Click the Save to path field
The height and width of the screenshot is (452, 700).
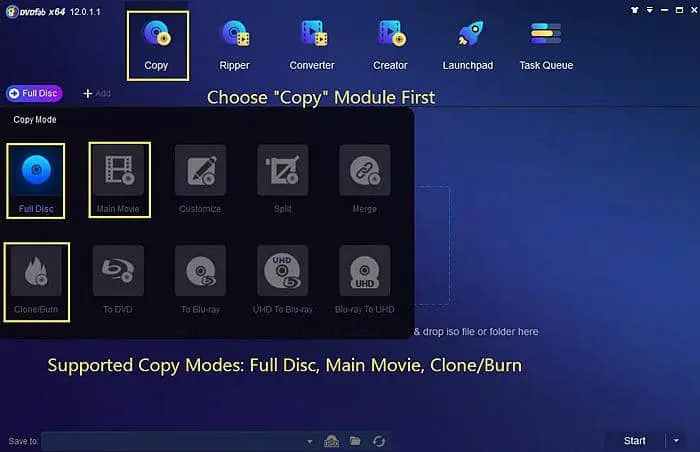179,441
